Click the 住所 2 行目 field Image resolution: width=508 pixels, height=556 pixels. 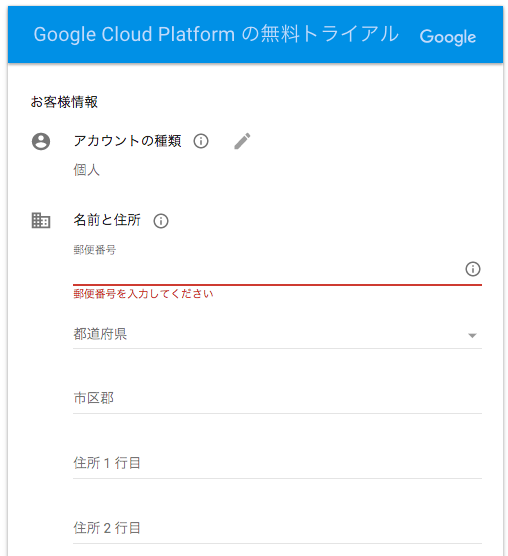[277, 528]
